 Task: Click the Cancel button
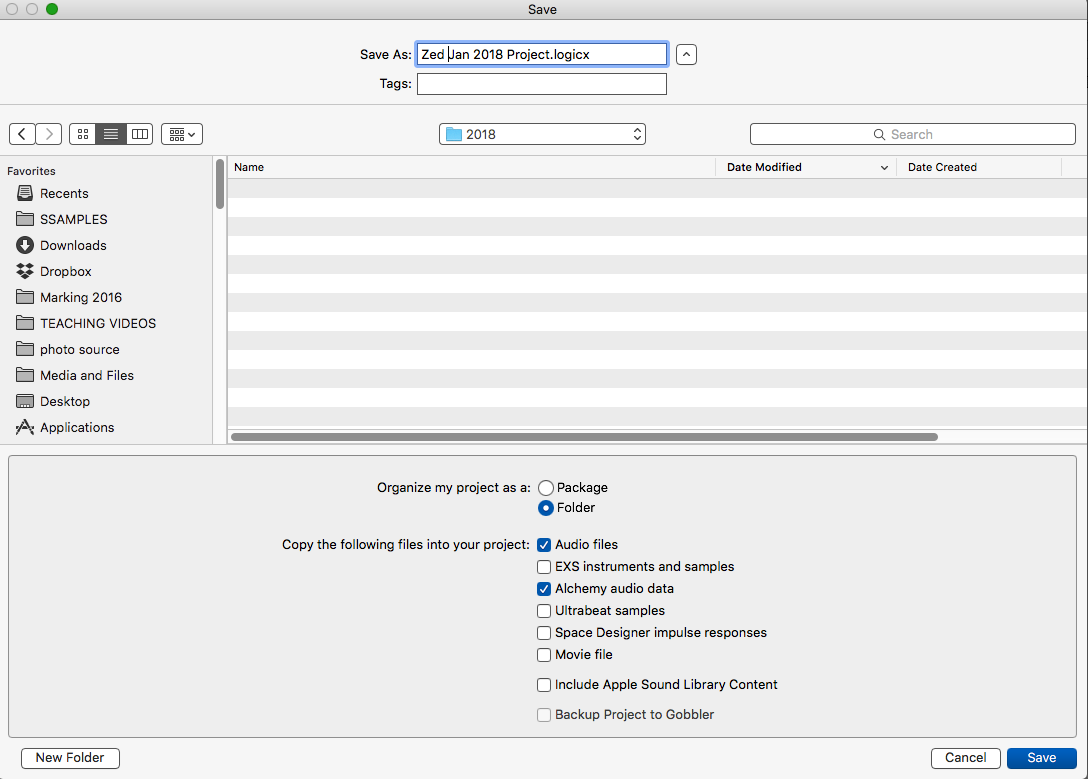965,757
